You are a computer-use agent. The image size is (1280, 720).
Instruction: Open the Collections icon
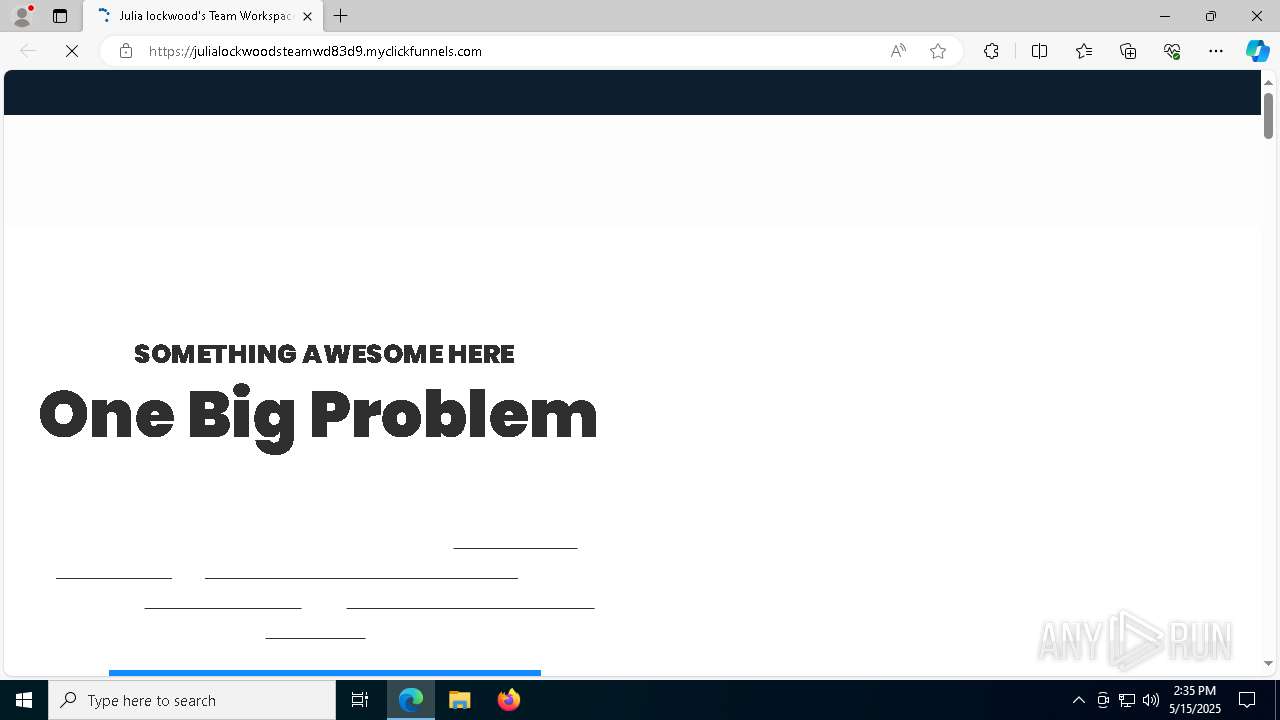point(1128,51)
